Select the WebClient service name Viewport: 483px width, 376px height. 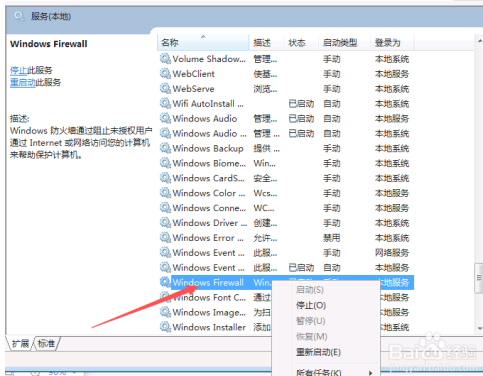[194, 73]
